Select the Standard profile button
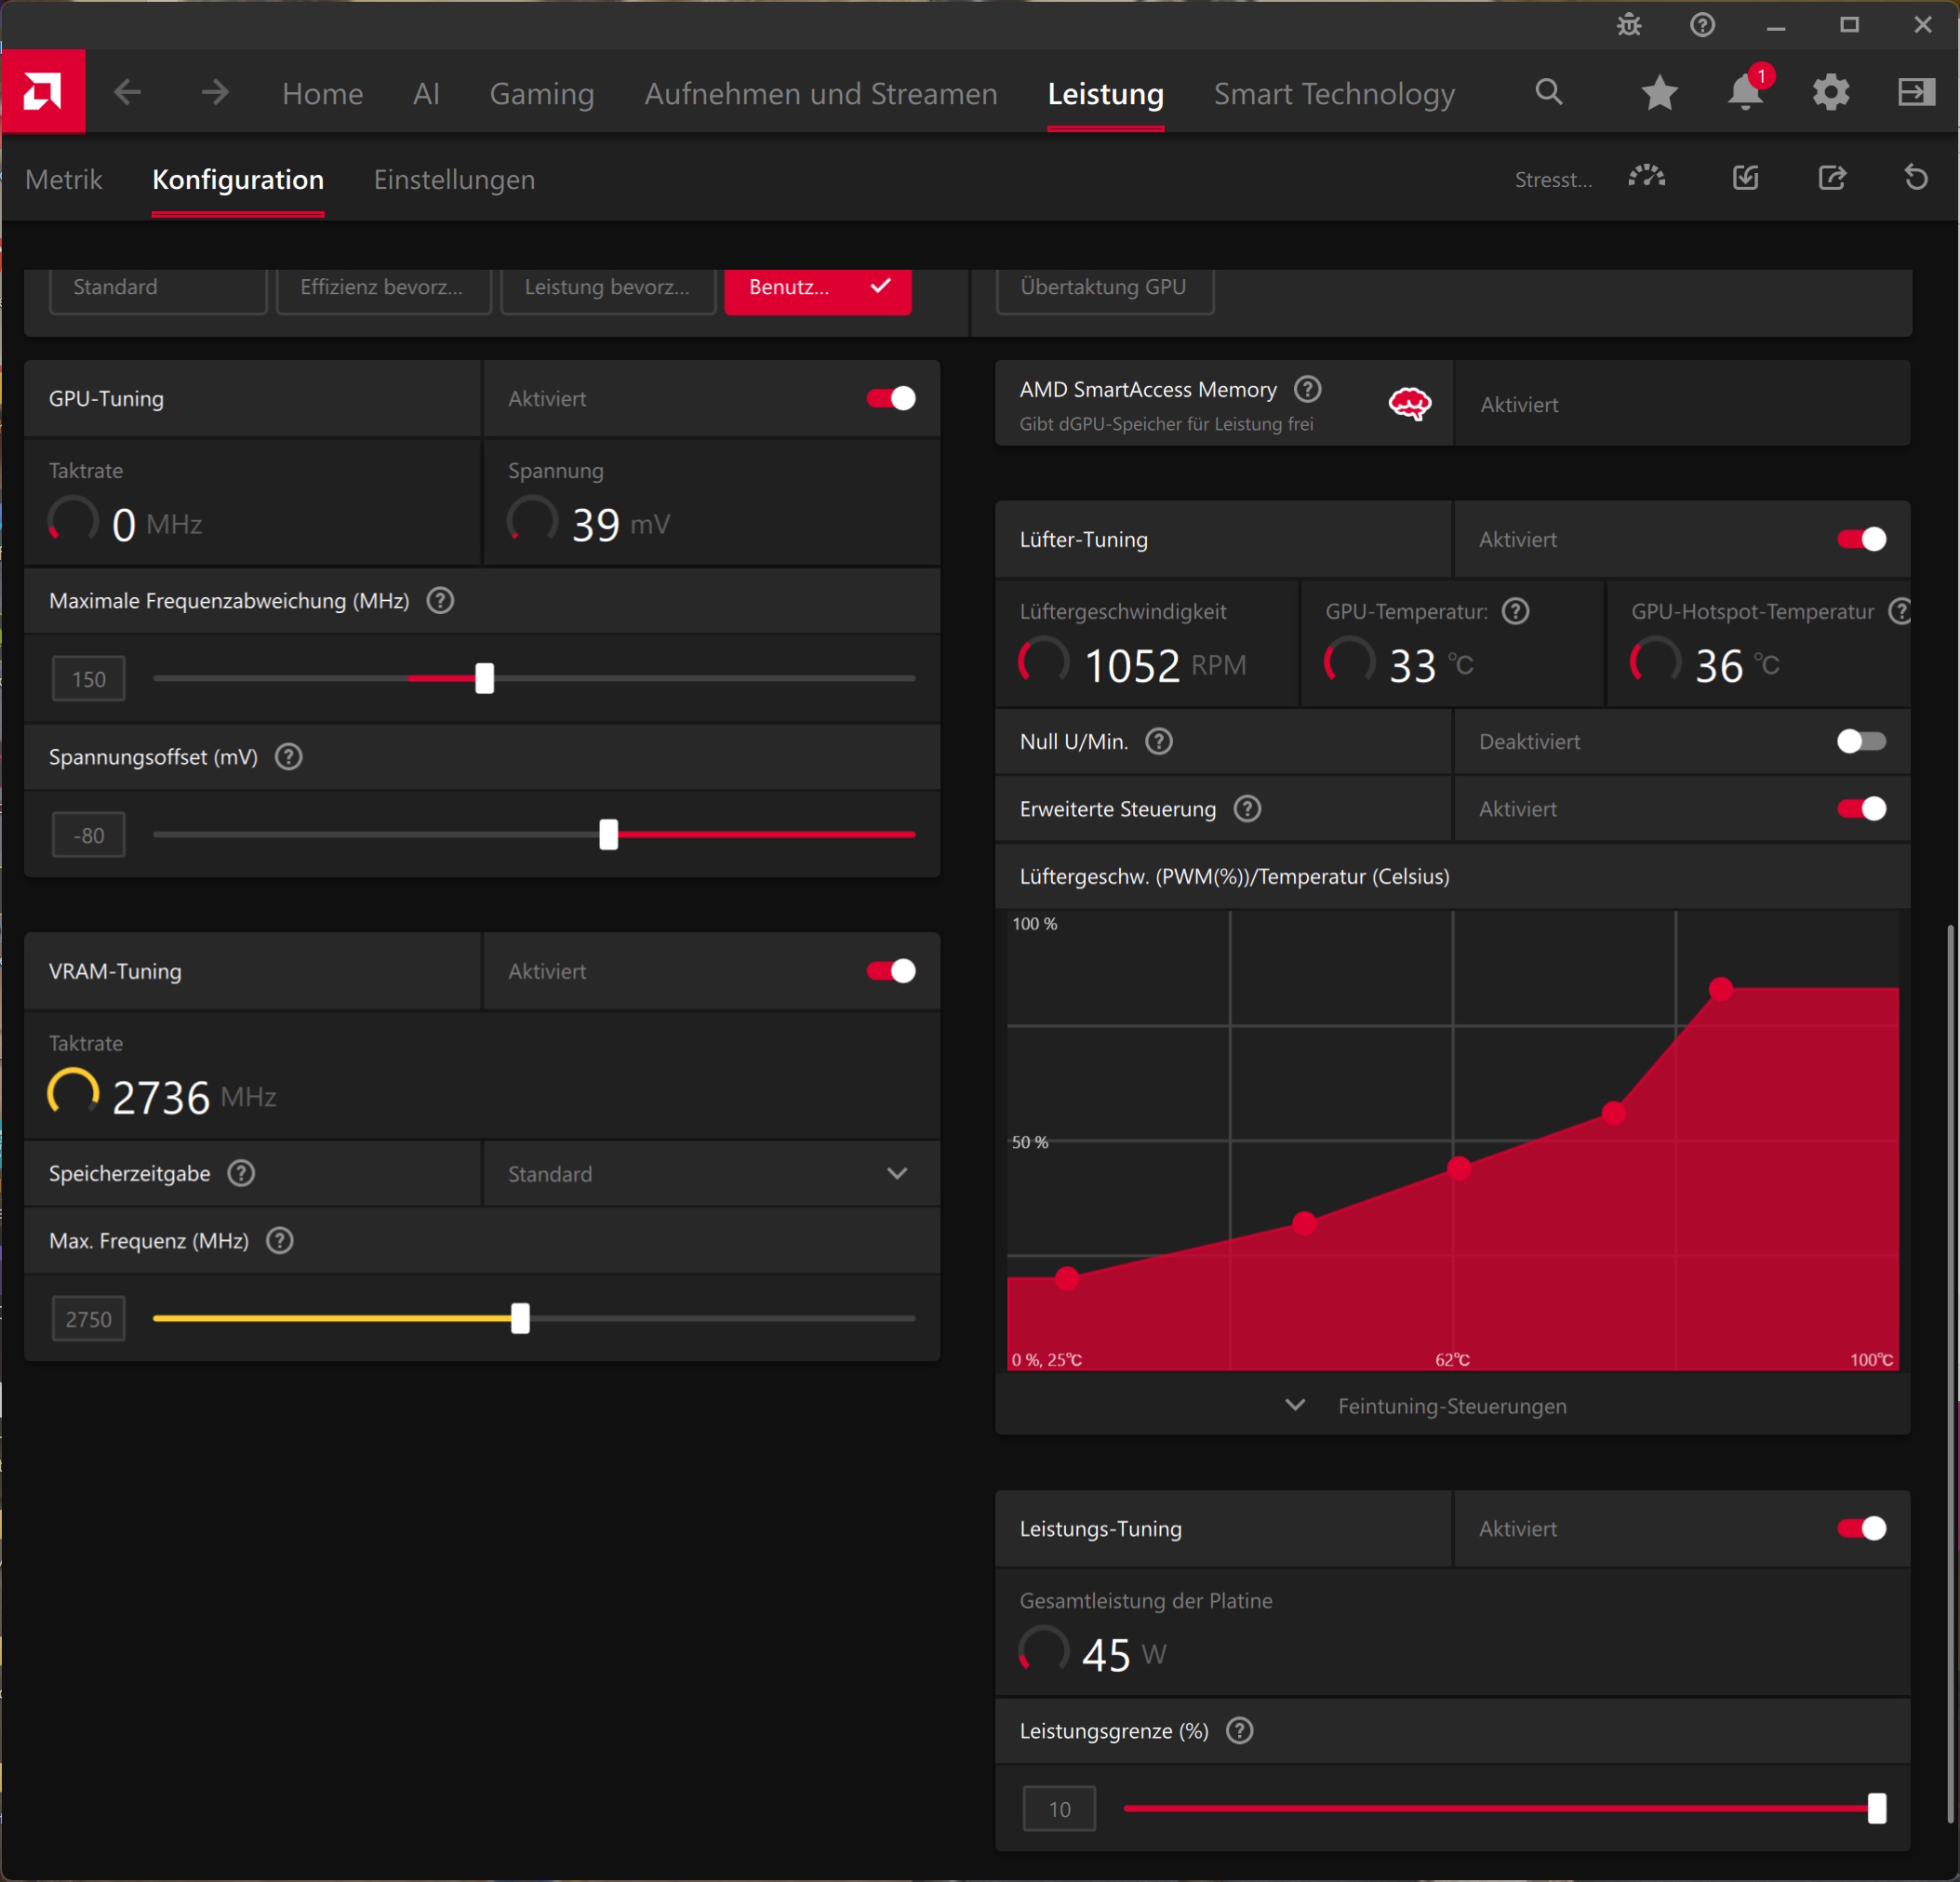 [158, 290]
